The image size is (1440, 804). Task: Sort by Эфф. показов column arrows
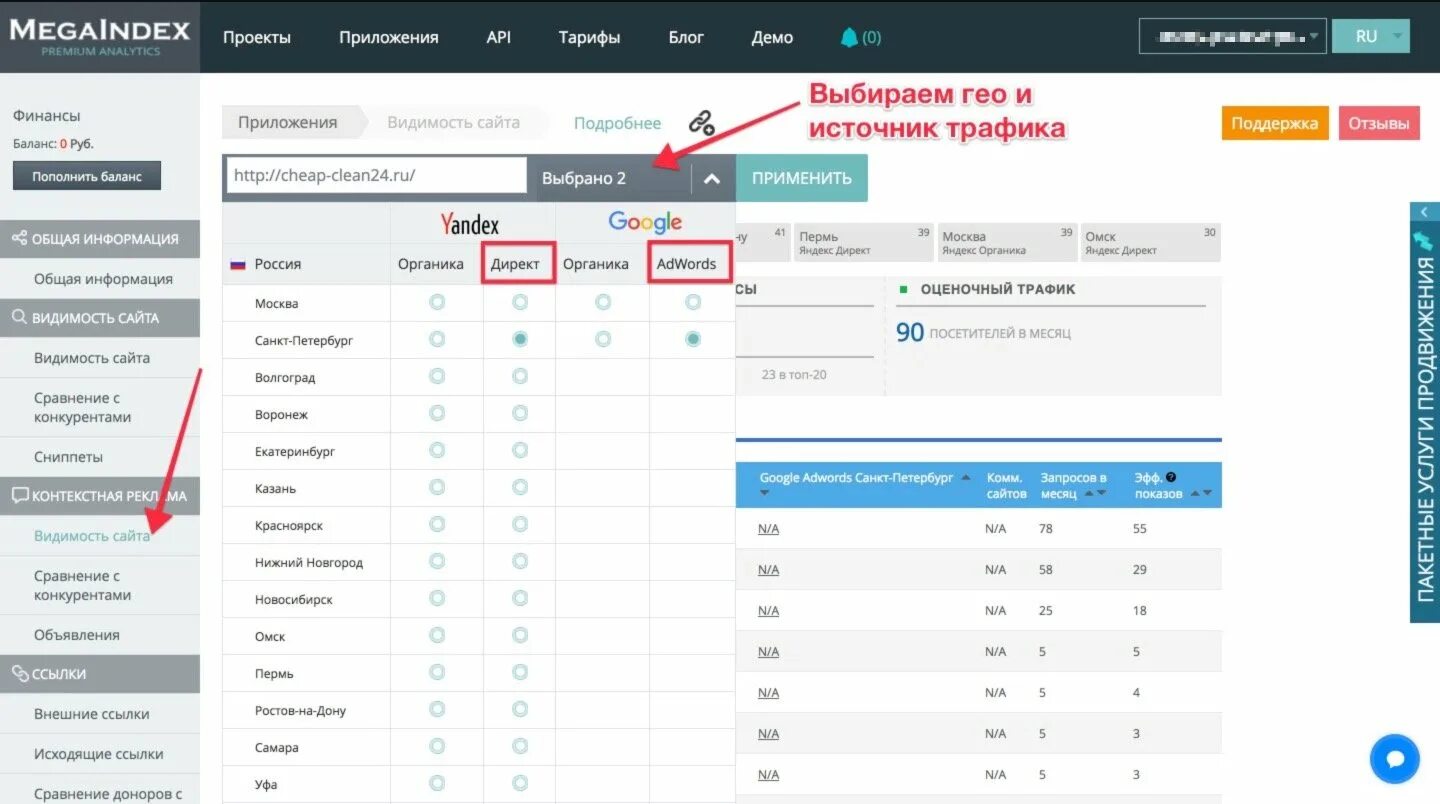pos(1201,493)
